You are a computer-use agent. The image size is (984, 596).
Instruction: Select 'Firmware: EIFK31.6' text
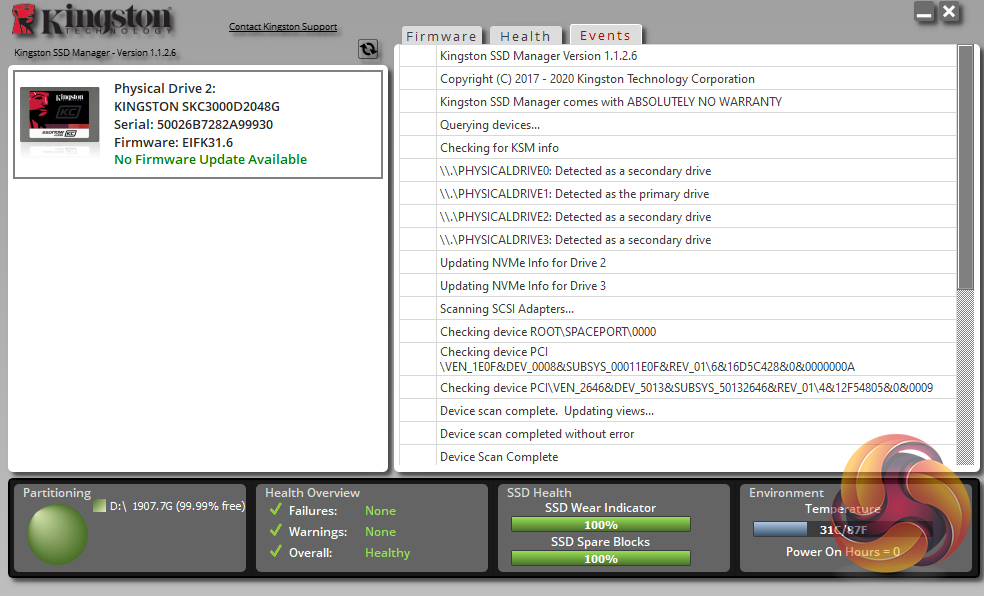pos(173,142)
